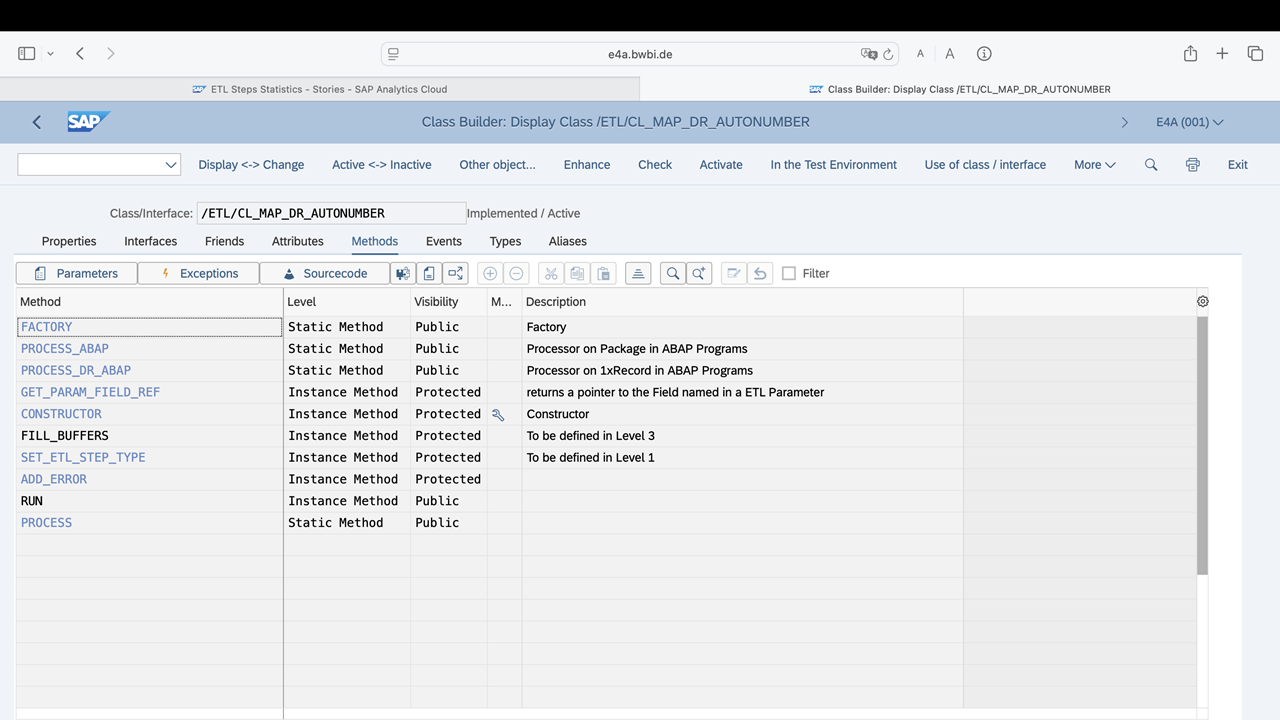Viewport: 1280px width, 720px height.
Task: Cut selected method using scissors icon
Action: [550, 272]
